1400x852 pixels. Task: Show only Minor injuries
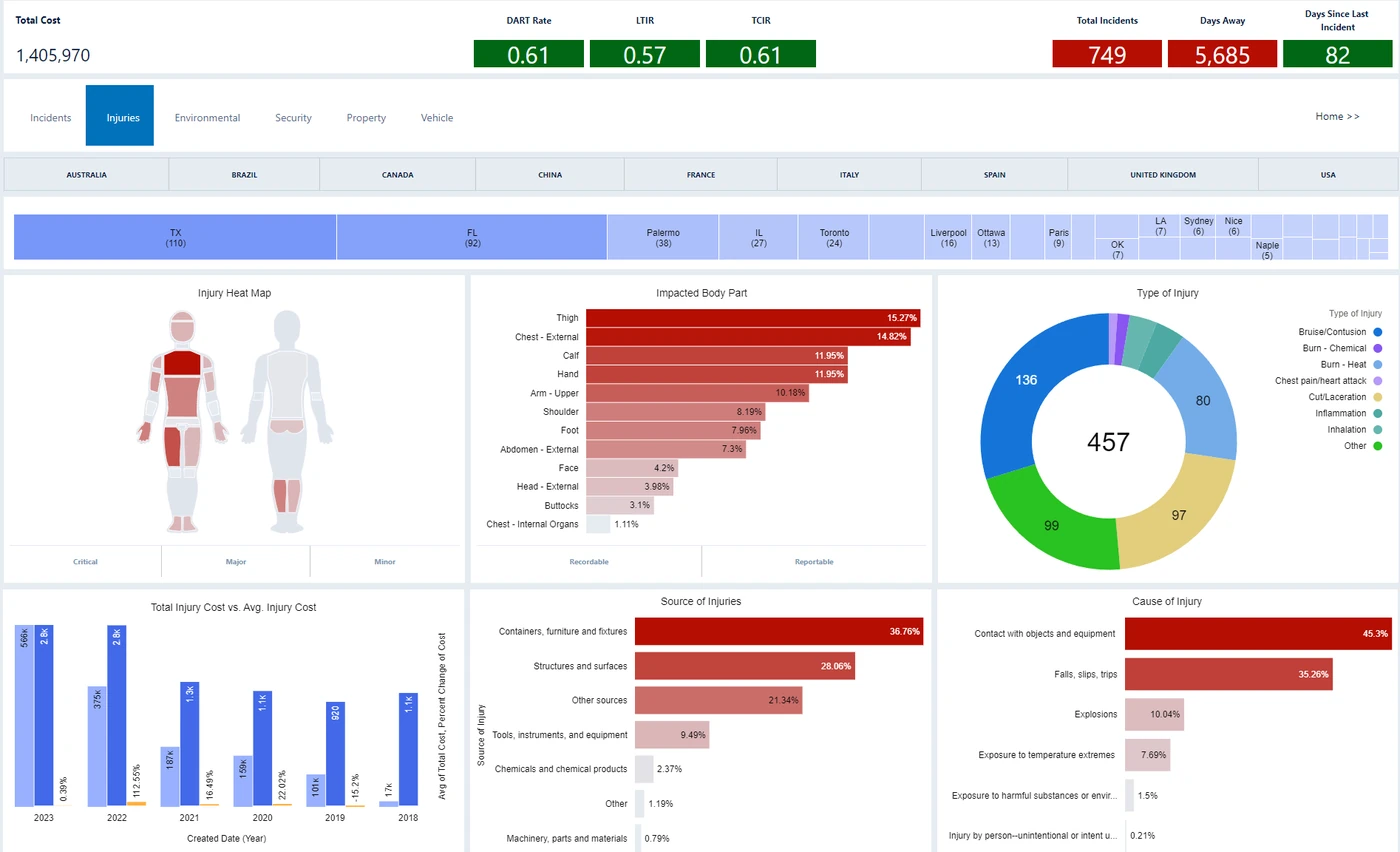click(x=385, y=561)
